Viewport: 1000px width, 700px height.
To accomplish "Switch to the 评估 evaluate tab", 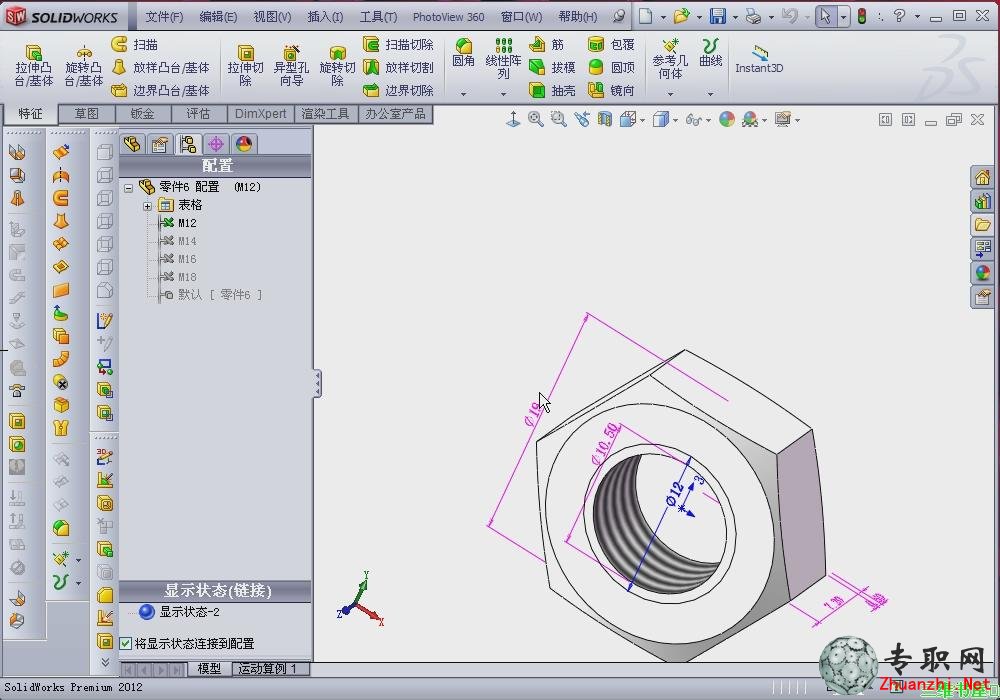I will point(198,113).
